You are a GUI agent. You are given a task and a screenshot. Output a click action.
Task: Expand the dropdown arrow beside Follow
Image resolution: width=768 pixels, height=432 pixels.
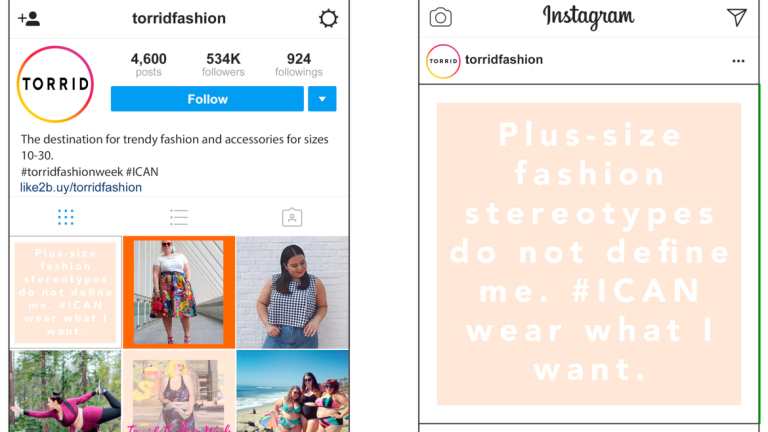322,99
